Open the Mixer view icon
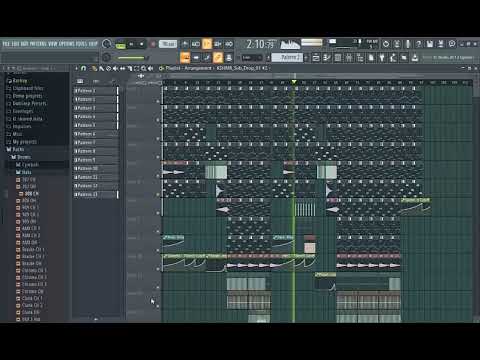 coord(349,58)
